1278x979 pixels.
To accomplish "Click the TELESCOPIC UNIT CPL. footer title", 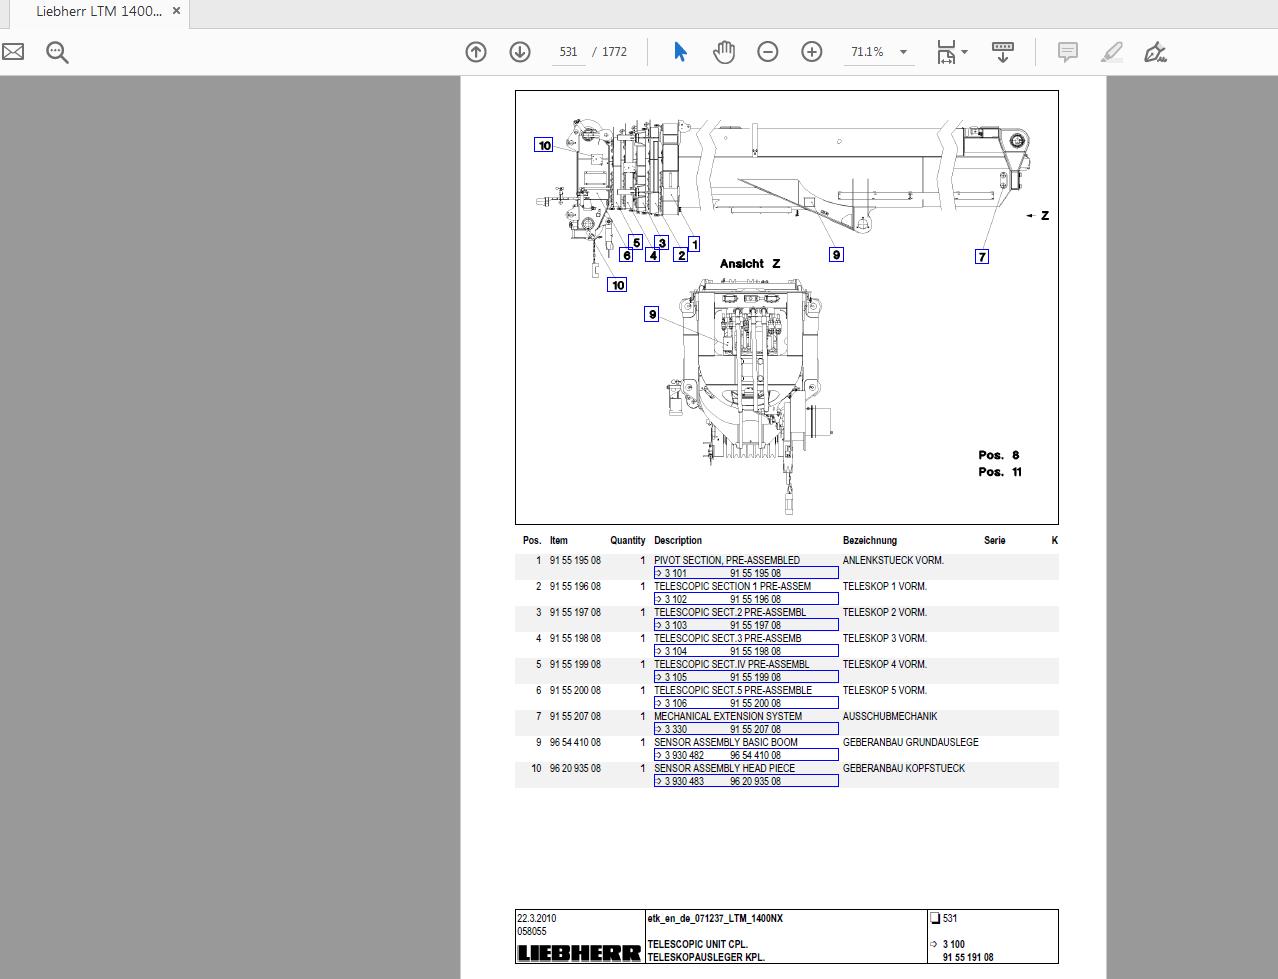I will (697, 944).
